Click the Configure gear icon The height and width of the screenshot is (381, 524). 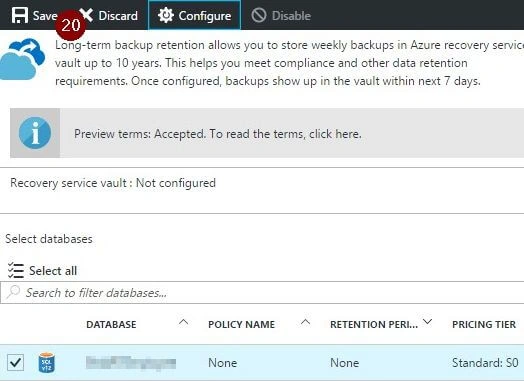166,15
